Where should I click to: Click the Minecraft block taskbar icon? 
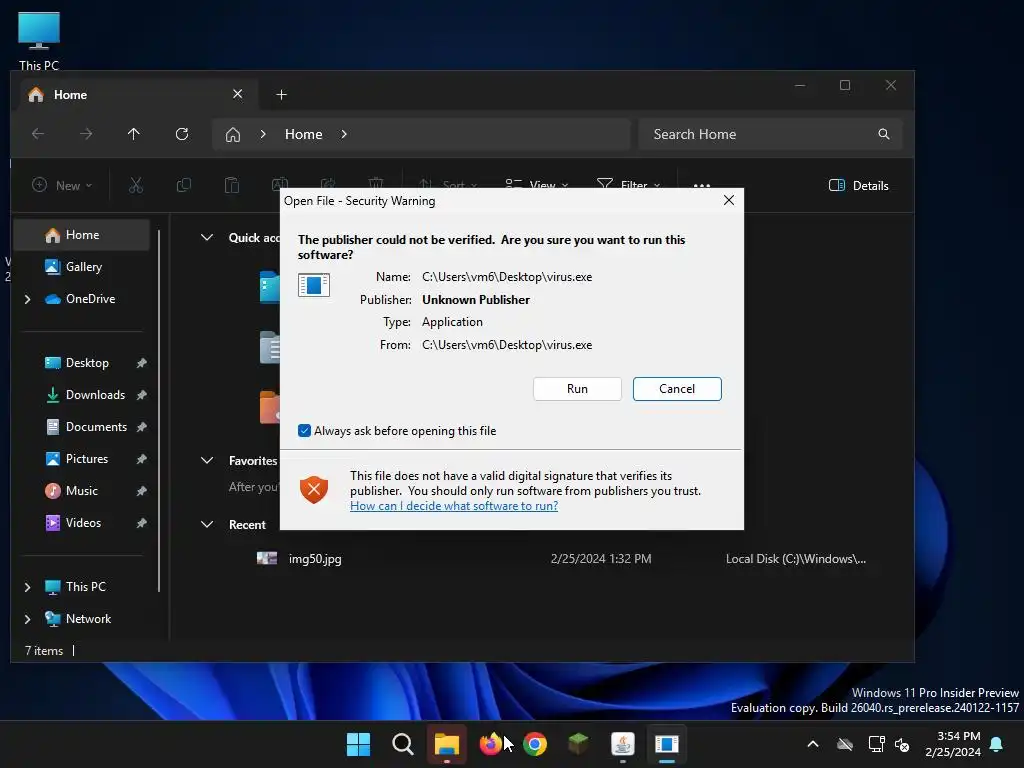click(579, 744)
